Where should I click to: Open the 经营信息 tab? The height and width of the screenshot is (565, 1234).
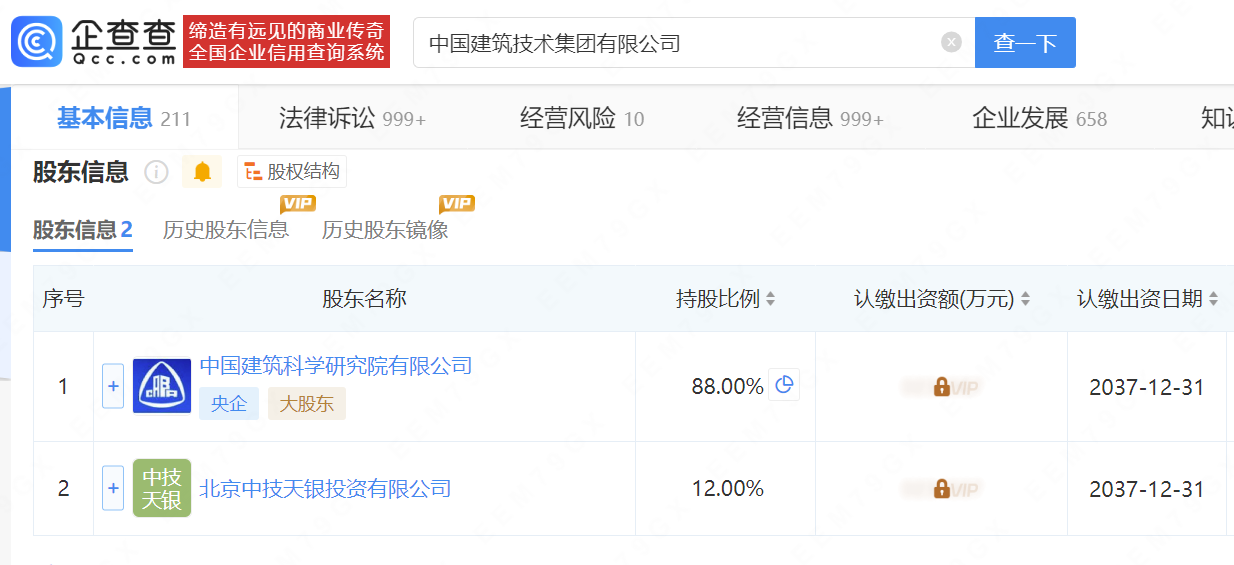tap(810, 118)
